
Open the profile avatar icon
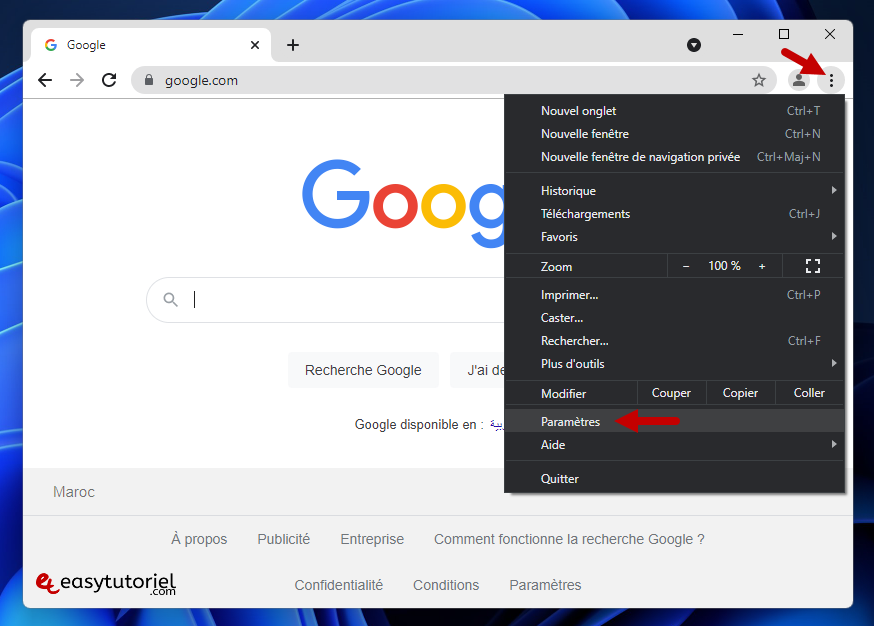(x=799, y=80)
